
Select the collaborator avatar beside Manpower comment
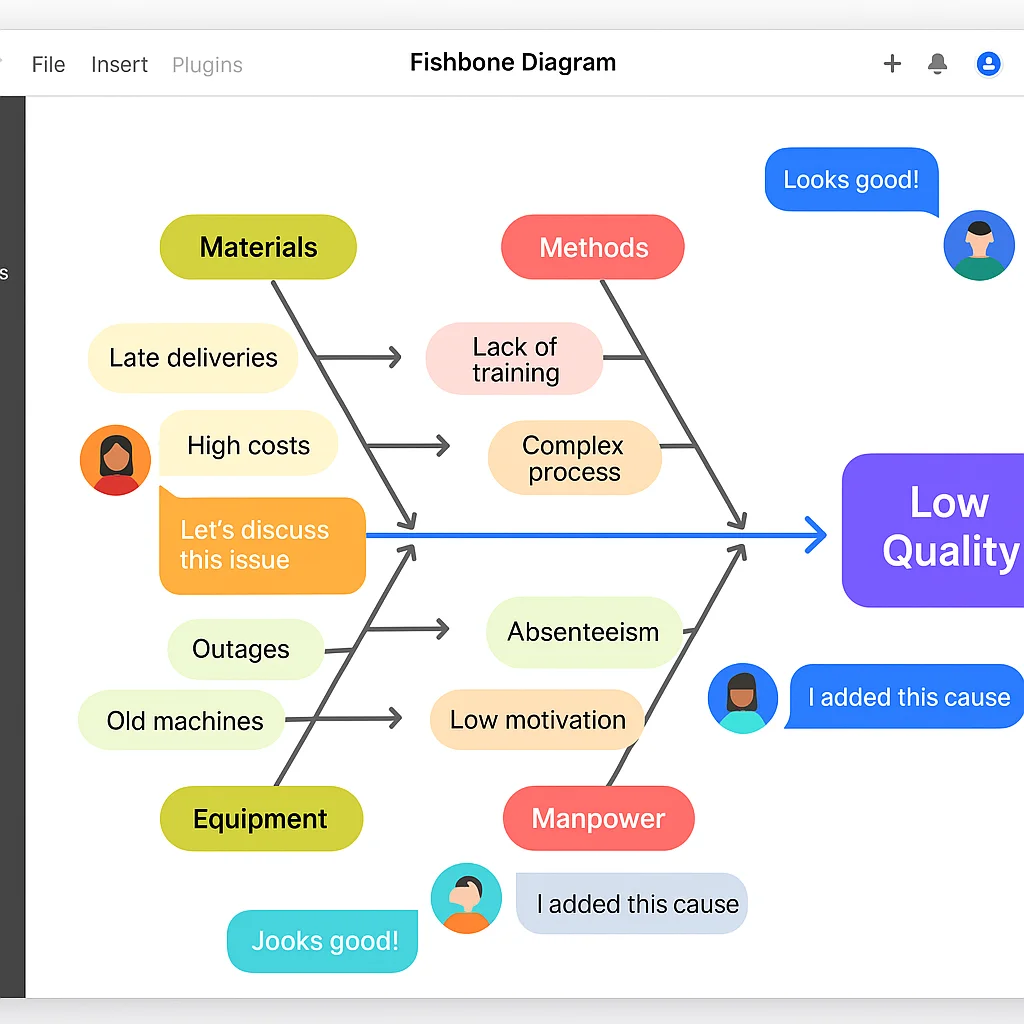point(466,897)
